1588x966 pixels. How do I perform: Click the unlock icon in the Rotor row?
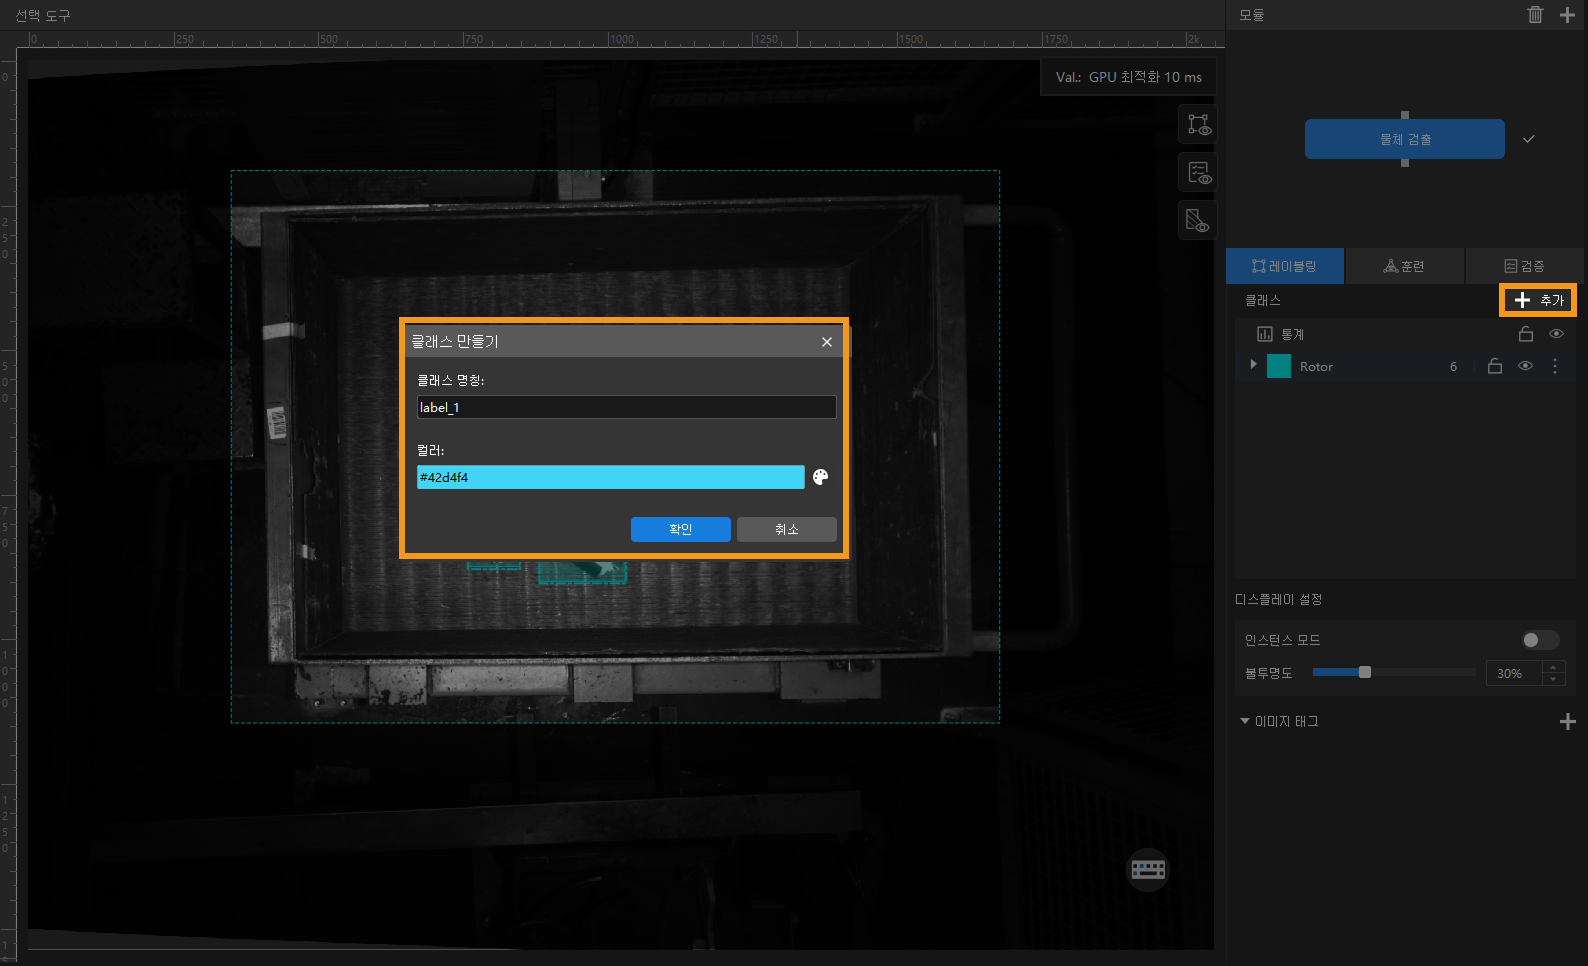1495,366
